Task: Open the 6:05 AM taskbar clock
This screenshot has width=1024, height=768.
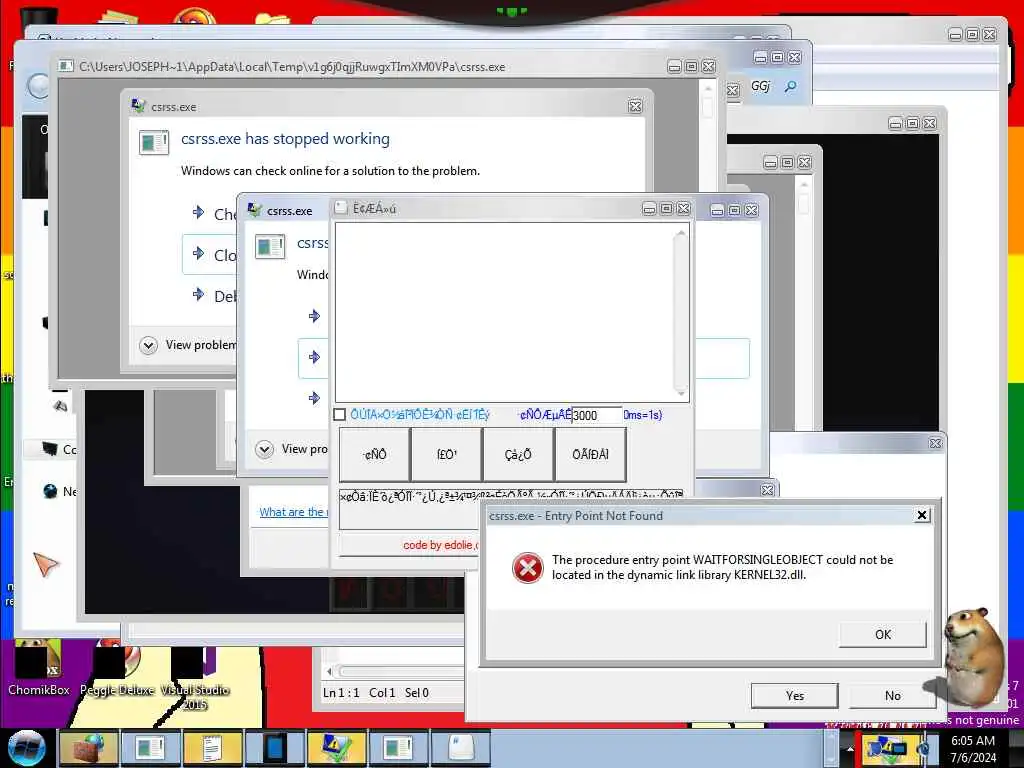Action: (973, 749)
